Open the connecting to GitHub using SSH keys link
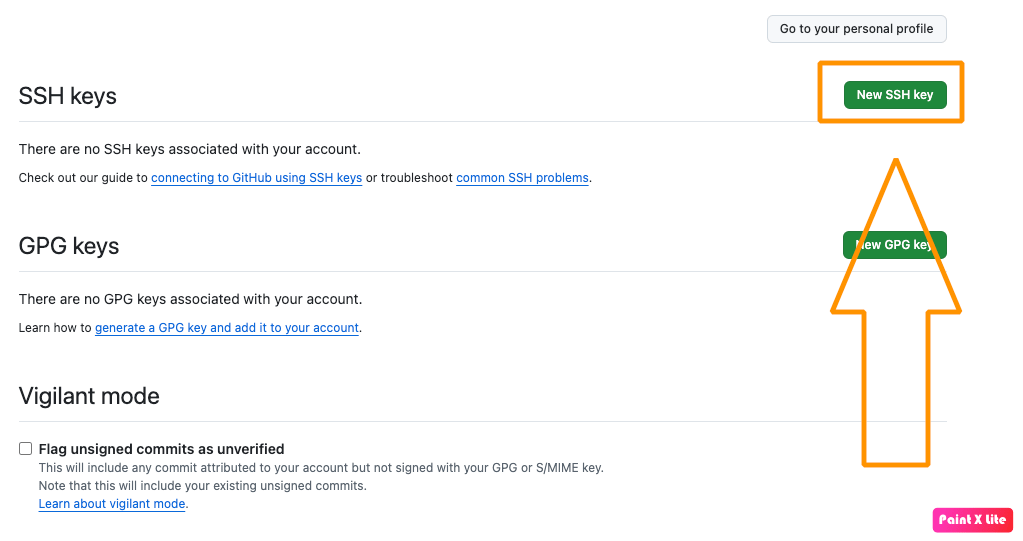 256,178
